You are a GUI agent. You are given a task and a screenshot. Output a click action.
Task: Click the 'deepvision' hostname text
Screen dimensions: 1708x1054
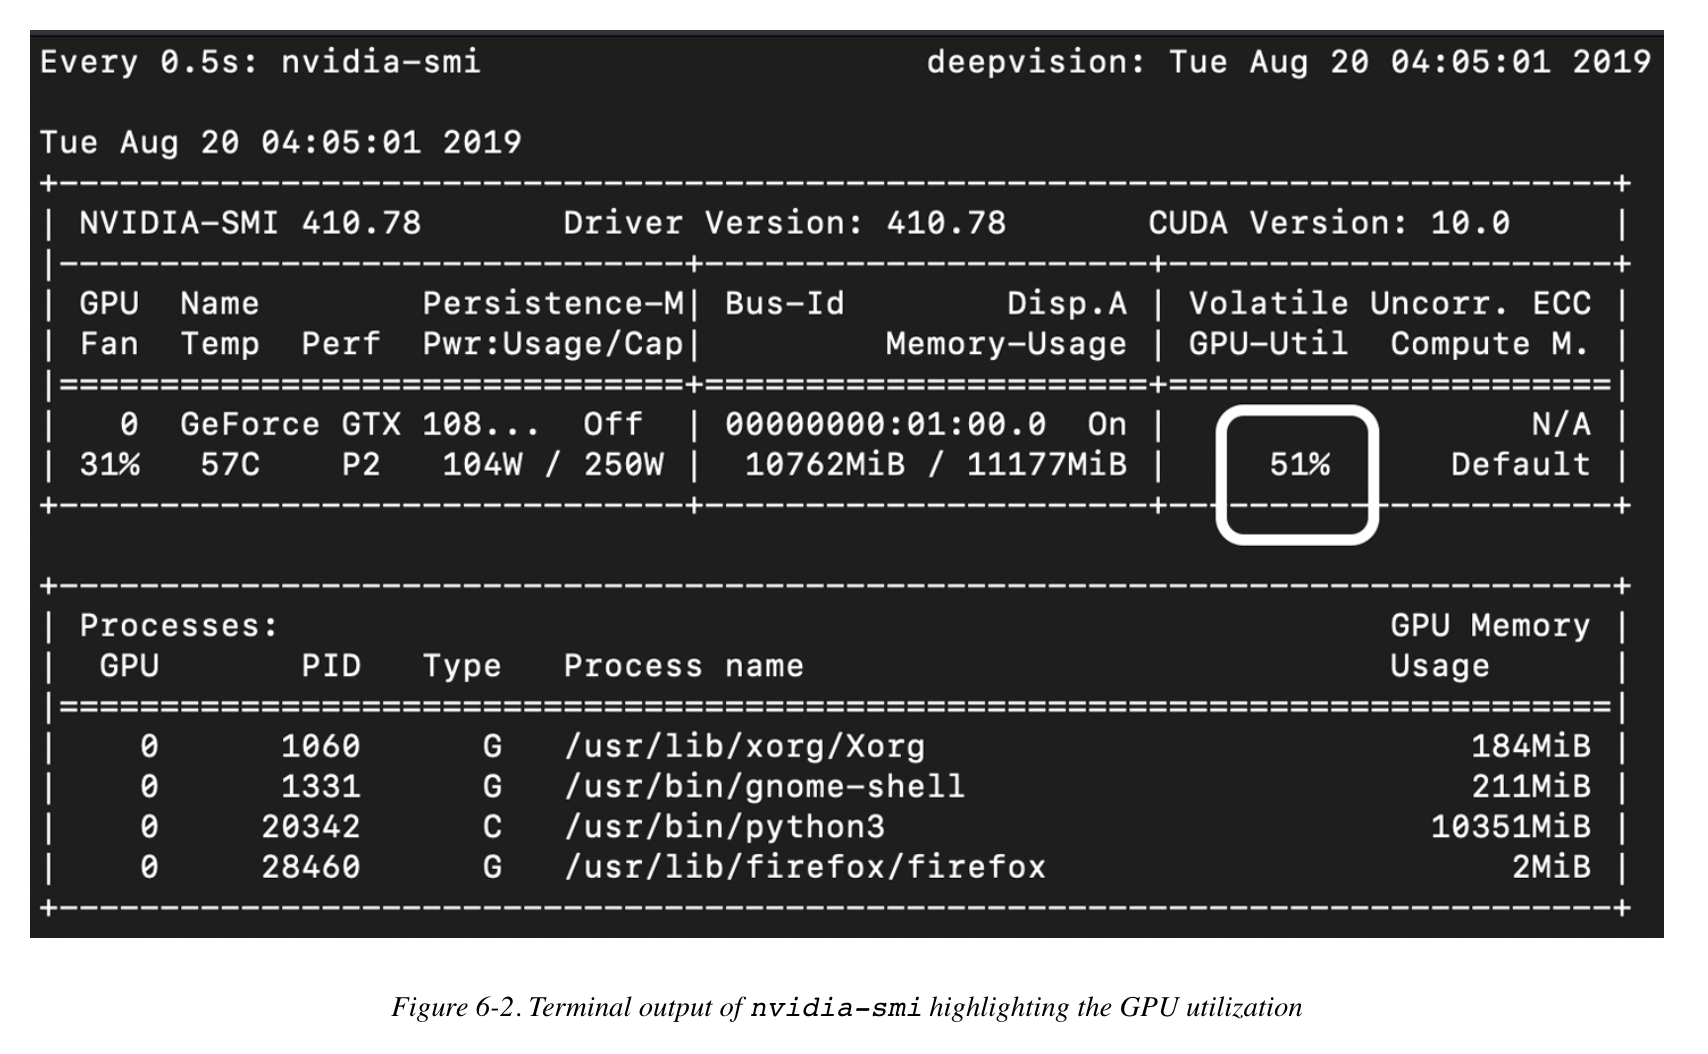click(x=1025, y=63)
